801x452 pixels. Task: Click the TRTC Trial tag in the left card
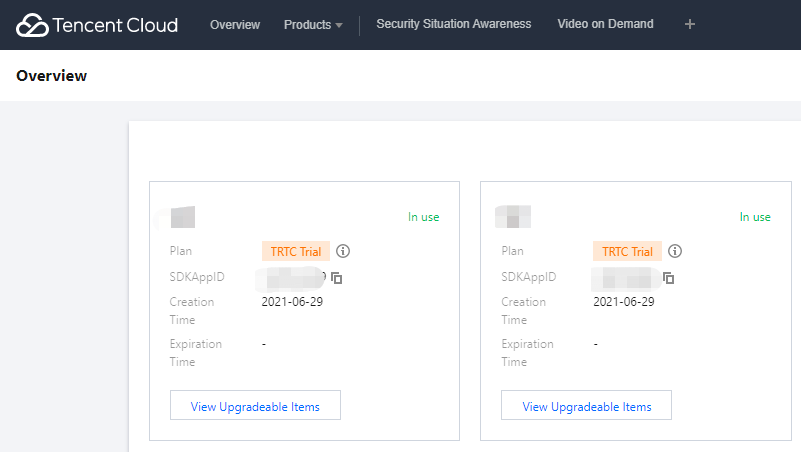[296, 251]
